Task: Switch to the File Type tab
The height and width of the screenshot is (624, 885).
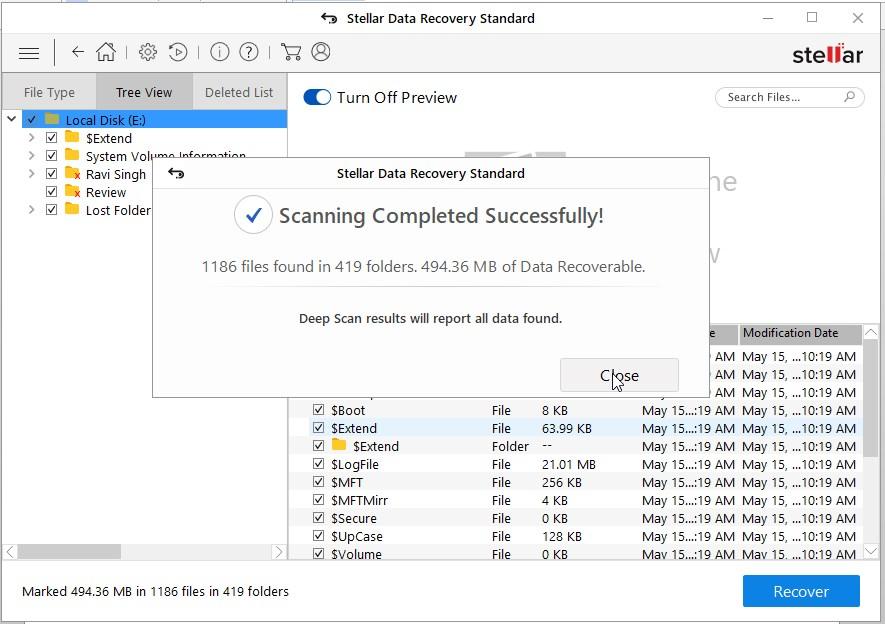Action: (x=49, y=92)
